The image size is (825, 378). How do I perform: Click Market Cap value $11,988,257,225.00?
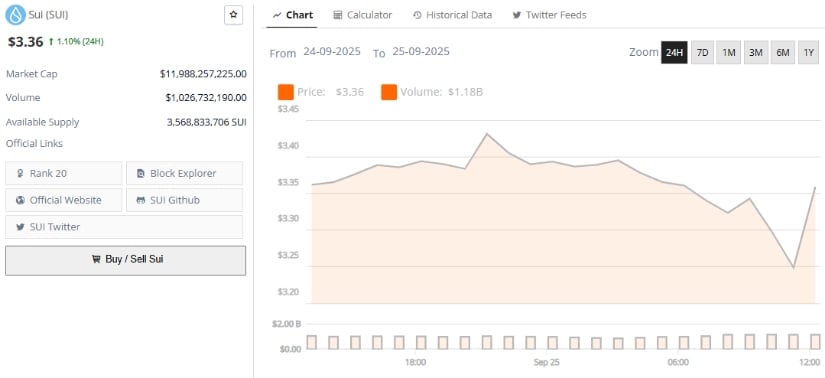click(203, 74)
